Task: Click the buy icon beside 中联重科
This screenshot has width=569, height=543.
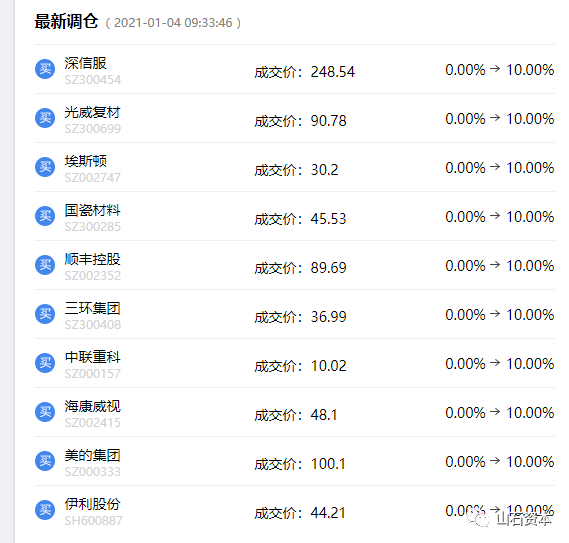Action: coord(45,363)
